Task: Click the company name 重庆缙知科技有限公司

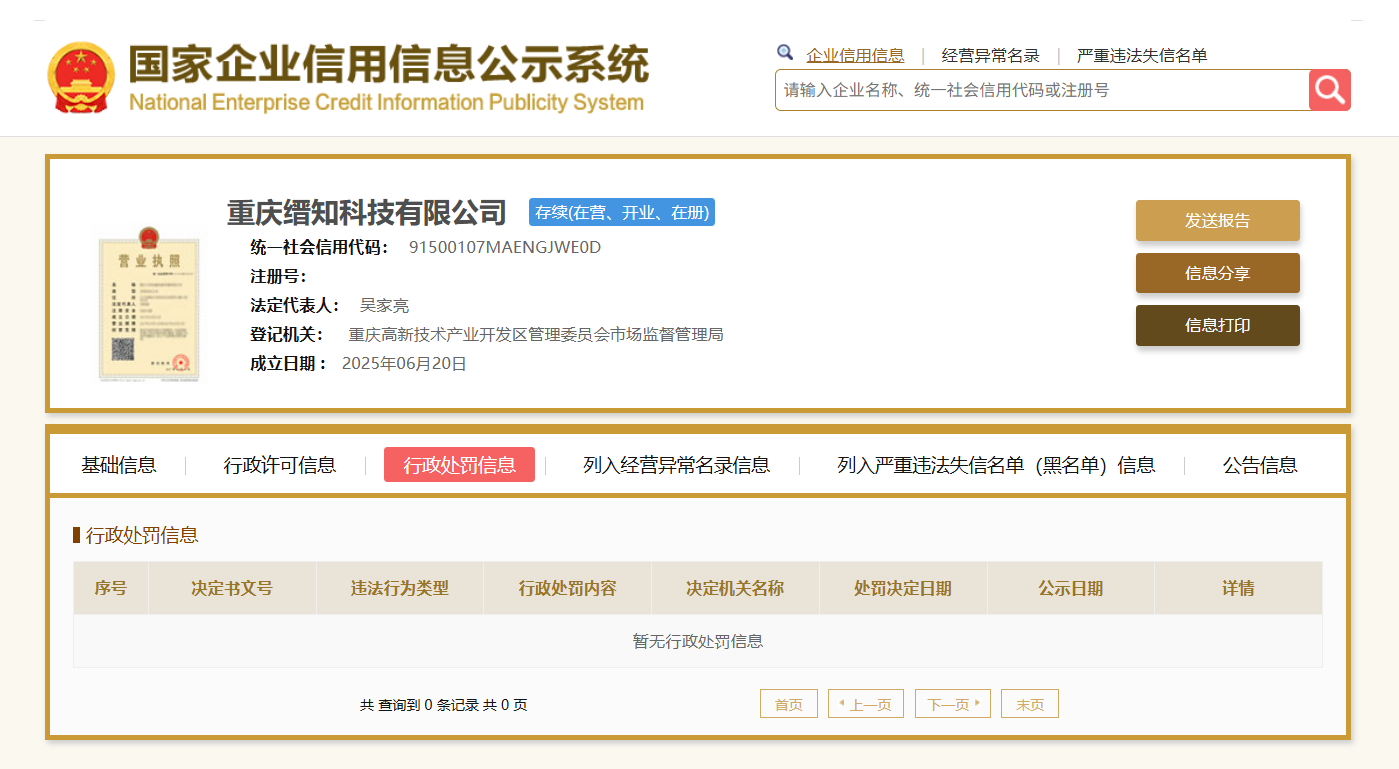Action: coord(367,212)
